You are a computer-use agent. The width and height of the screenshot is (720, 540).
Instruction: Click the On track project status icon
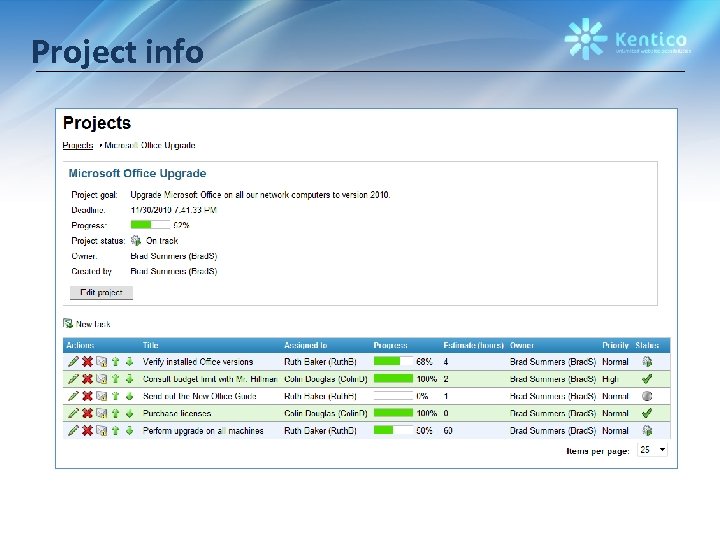(136, 241)
